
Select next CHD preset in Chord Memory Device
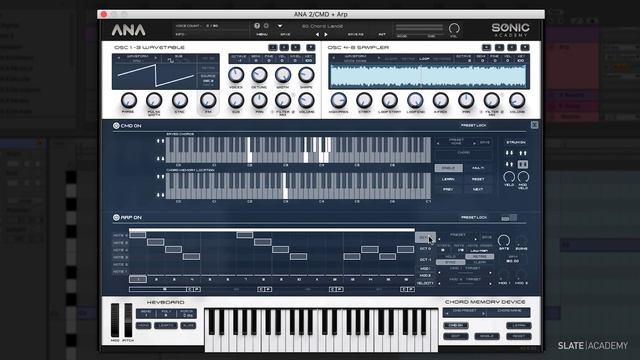tap(484, 313)
